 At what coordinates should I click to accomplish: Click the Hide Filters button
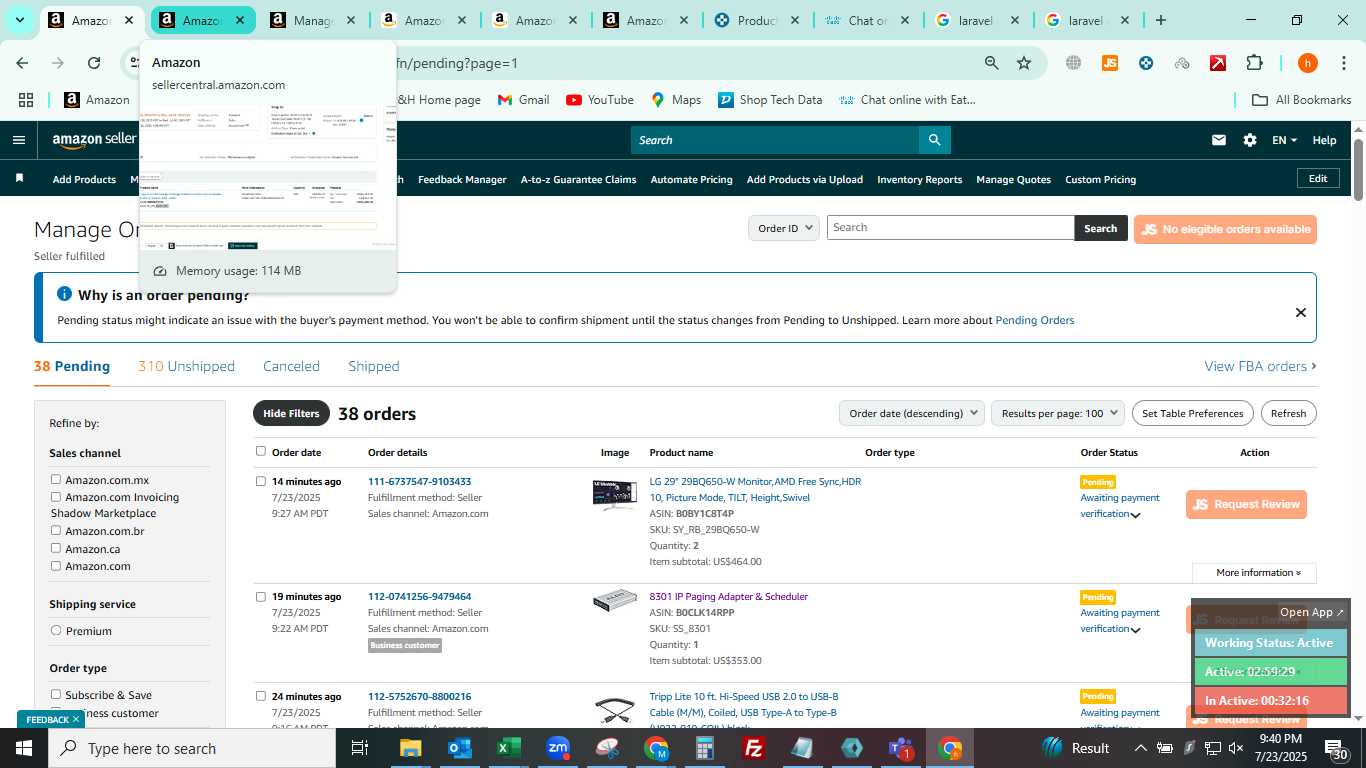pos(291,413)
